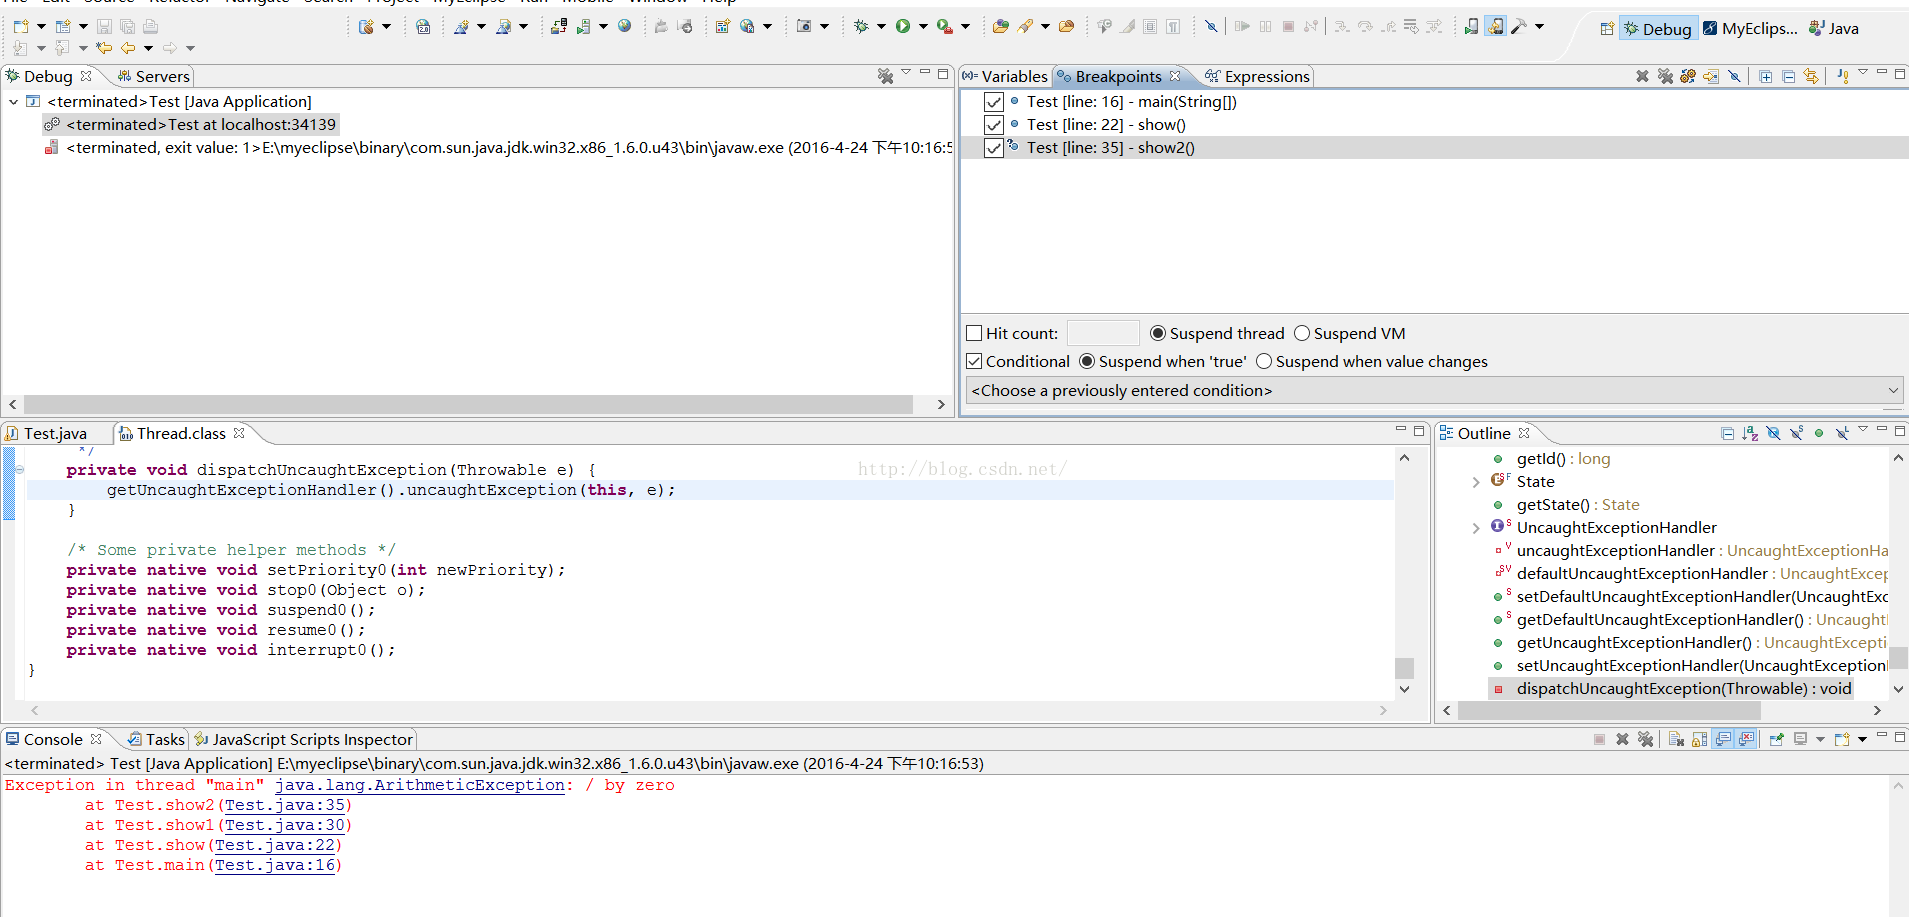Click Scroll Lock icon in Console toolbar
This screenshot has height=917, width=1909.
pos(1699,739)
